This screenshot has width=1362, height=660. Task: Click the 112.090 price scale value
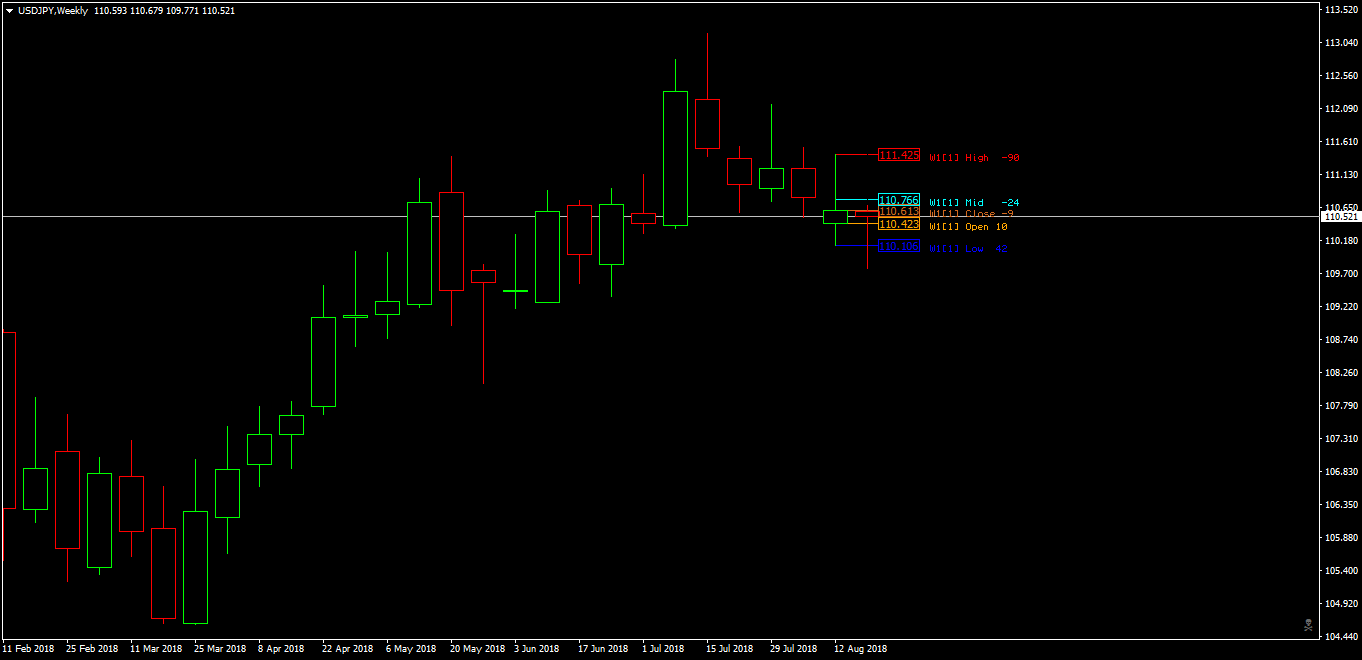(x=1341, y=109)
